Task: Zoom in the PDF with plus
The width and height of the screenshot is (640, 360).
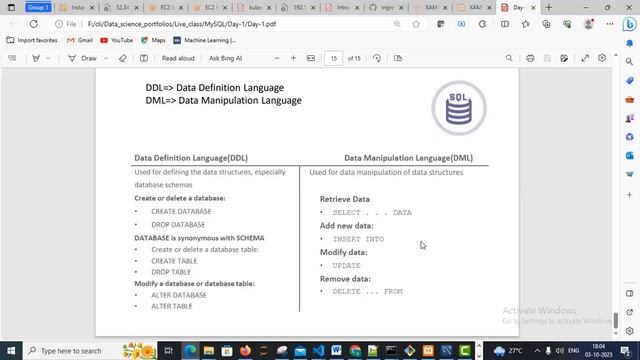Action: pyautogui.click(x=293, y=58)
